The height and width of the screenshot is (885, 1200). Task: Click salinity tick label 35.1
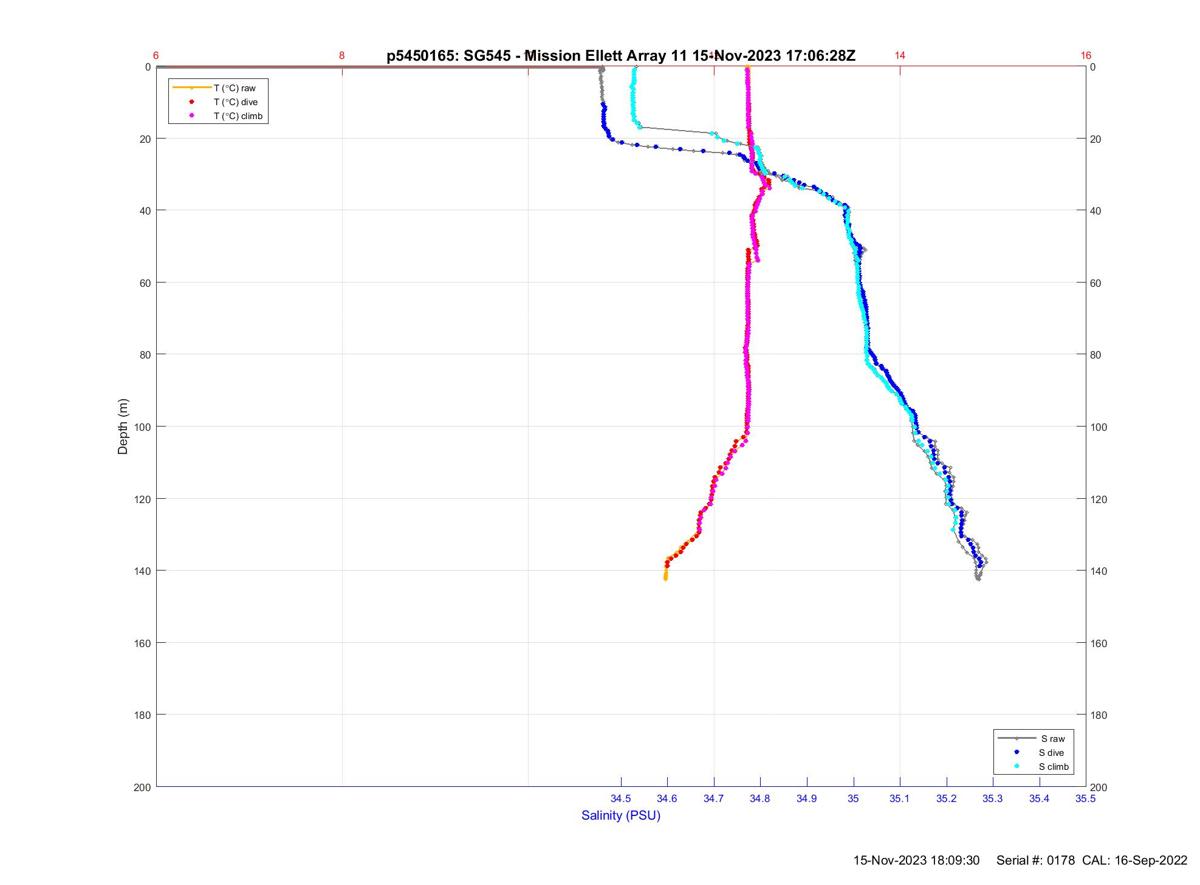900,798
